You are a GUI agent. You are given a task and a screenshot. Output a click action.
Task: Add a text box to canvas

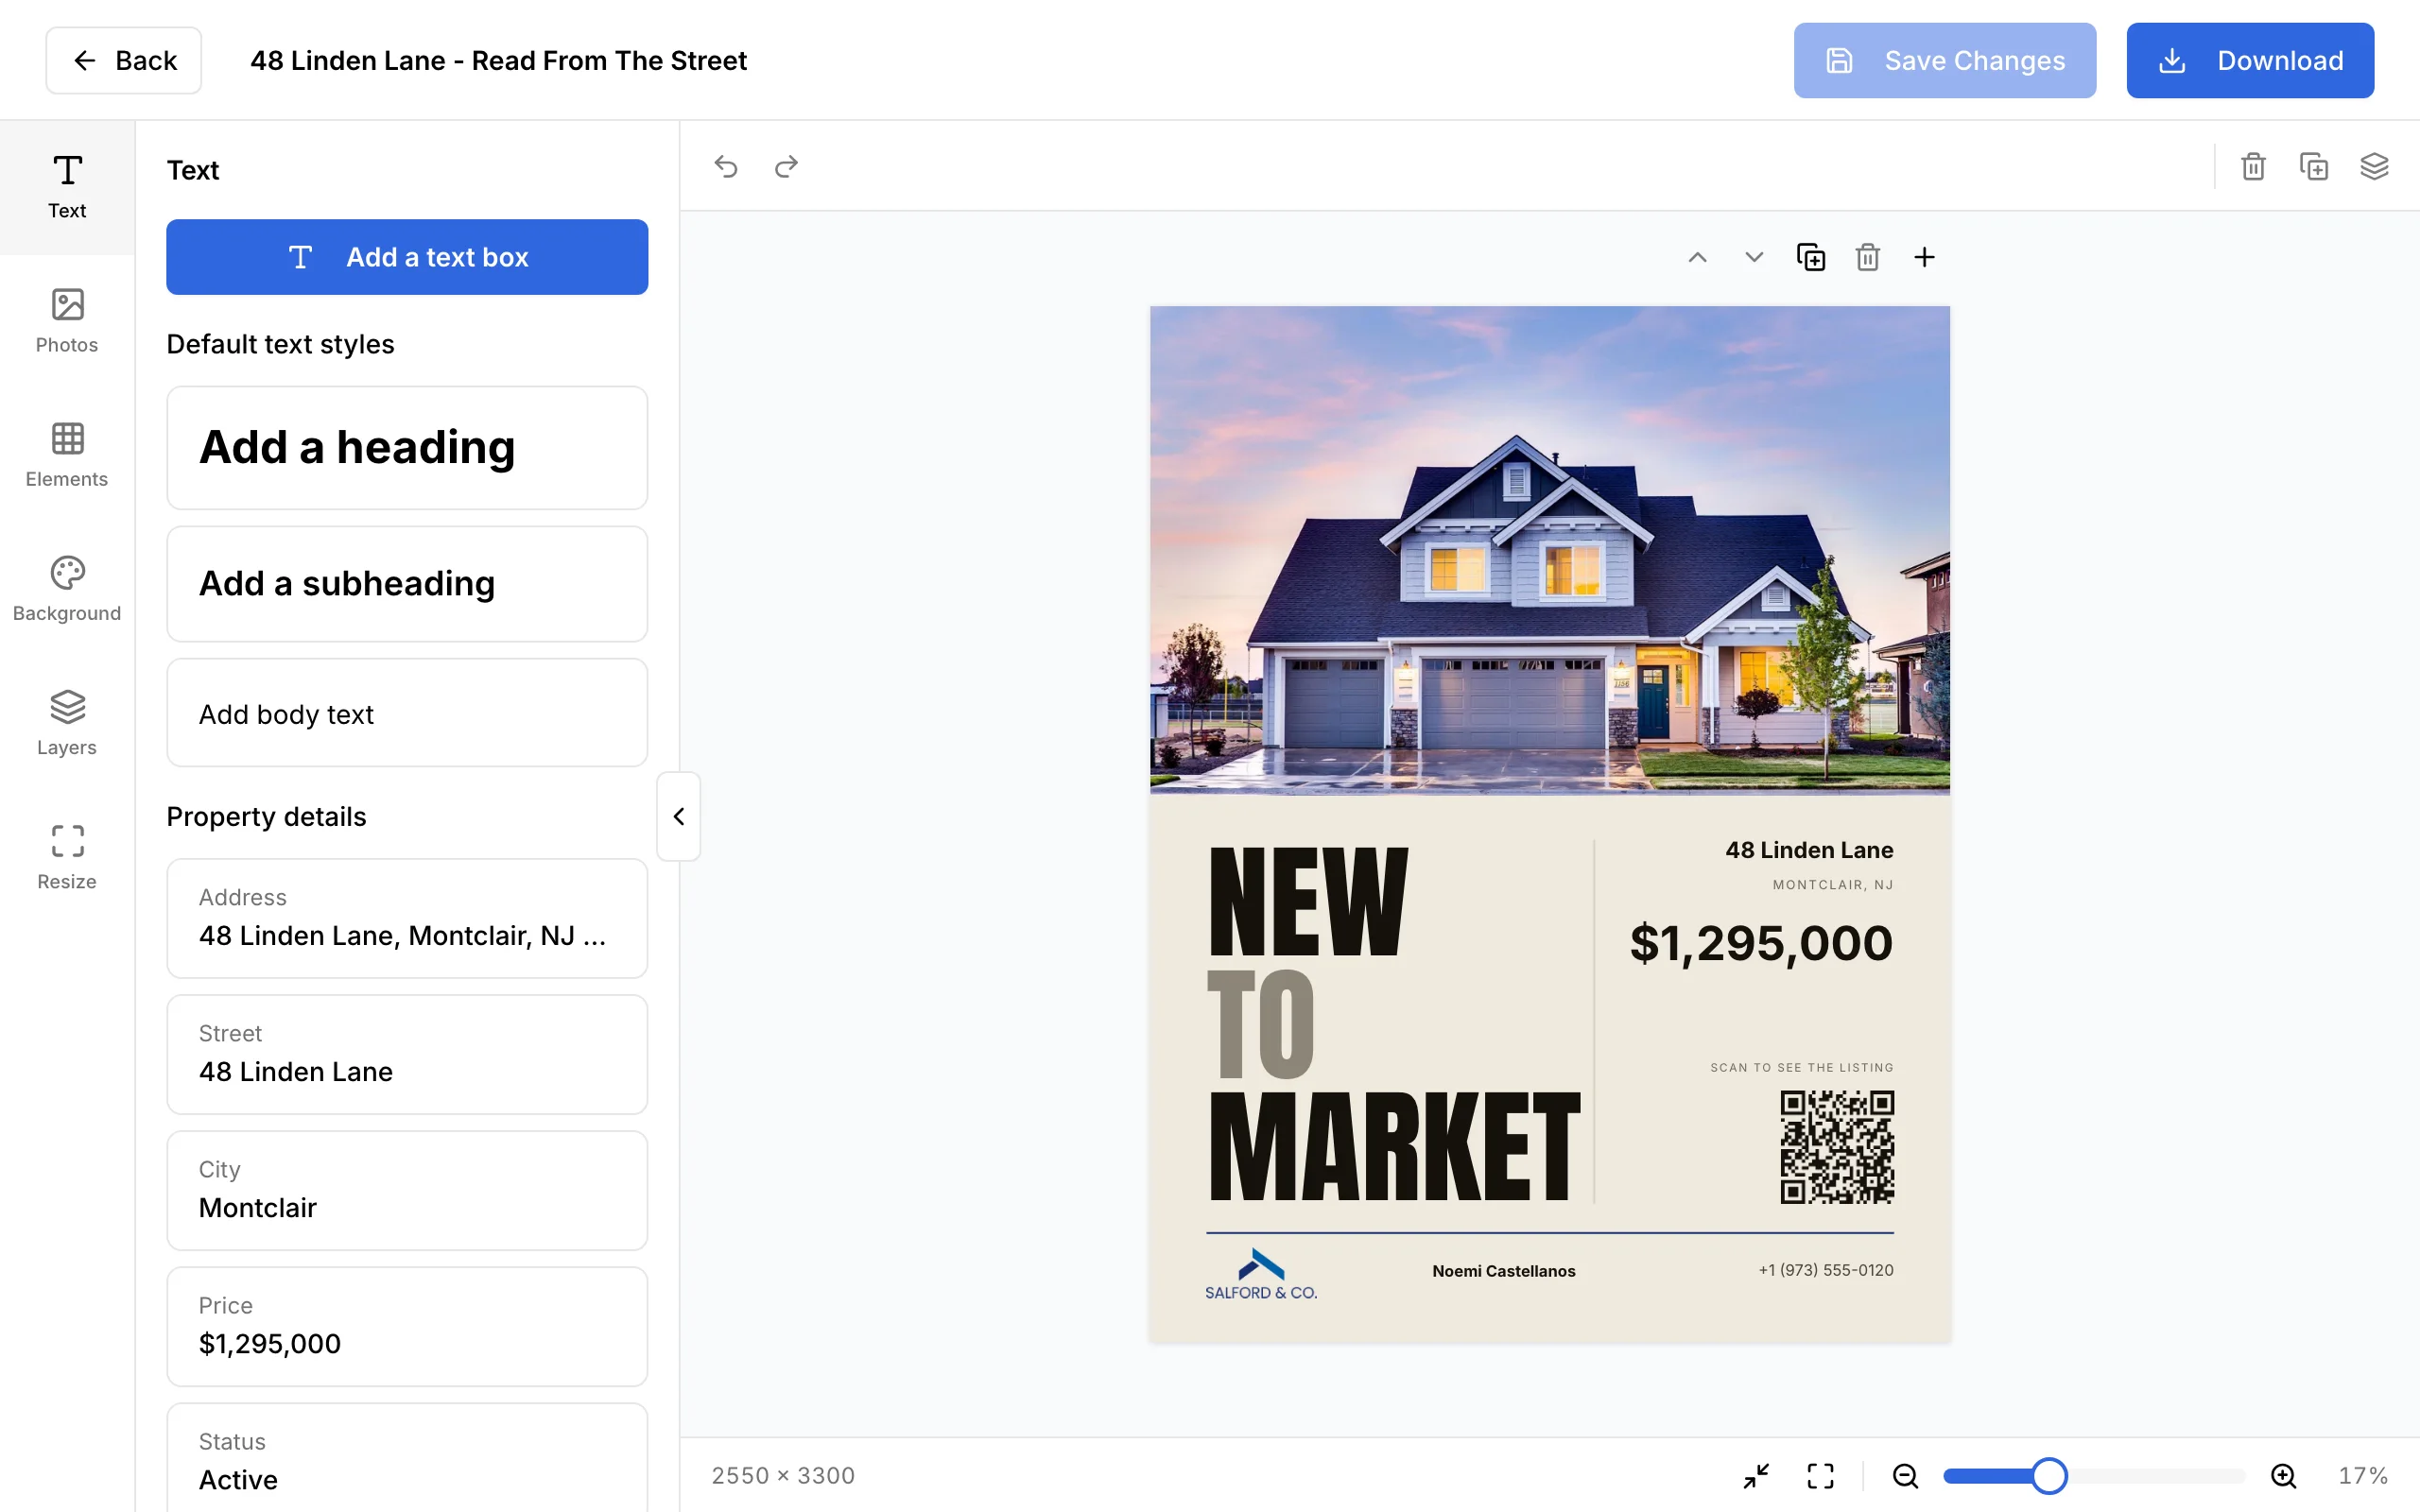click(407, 257)
